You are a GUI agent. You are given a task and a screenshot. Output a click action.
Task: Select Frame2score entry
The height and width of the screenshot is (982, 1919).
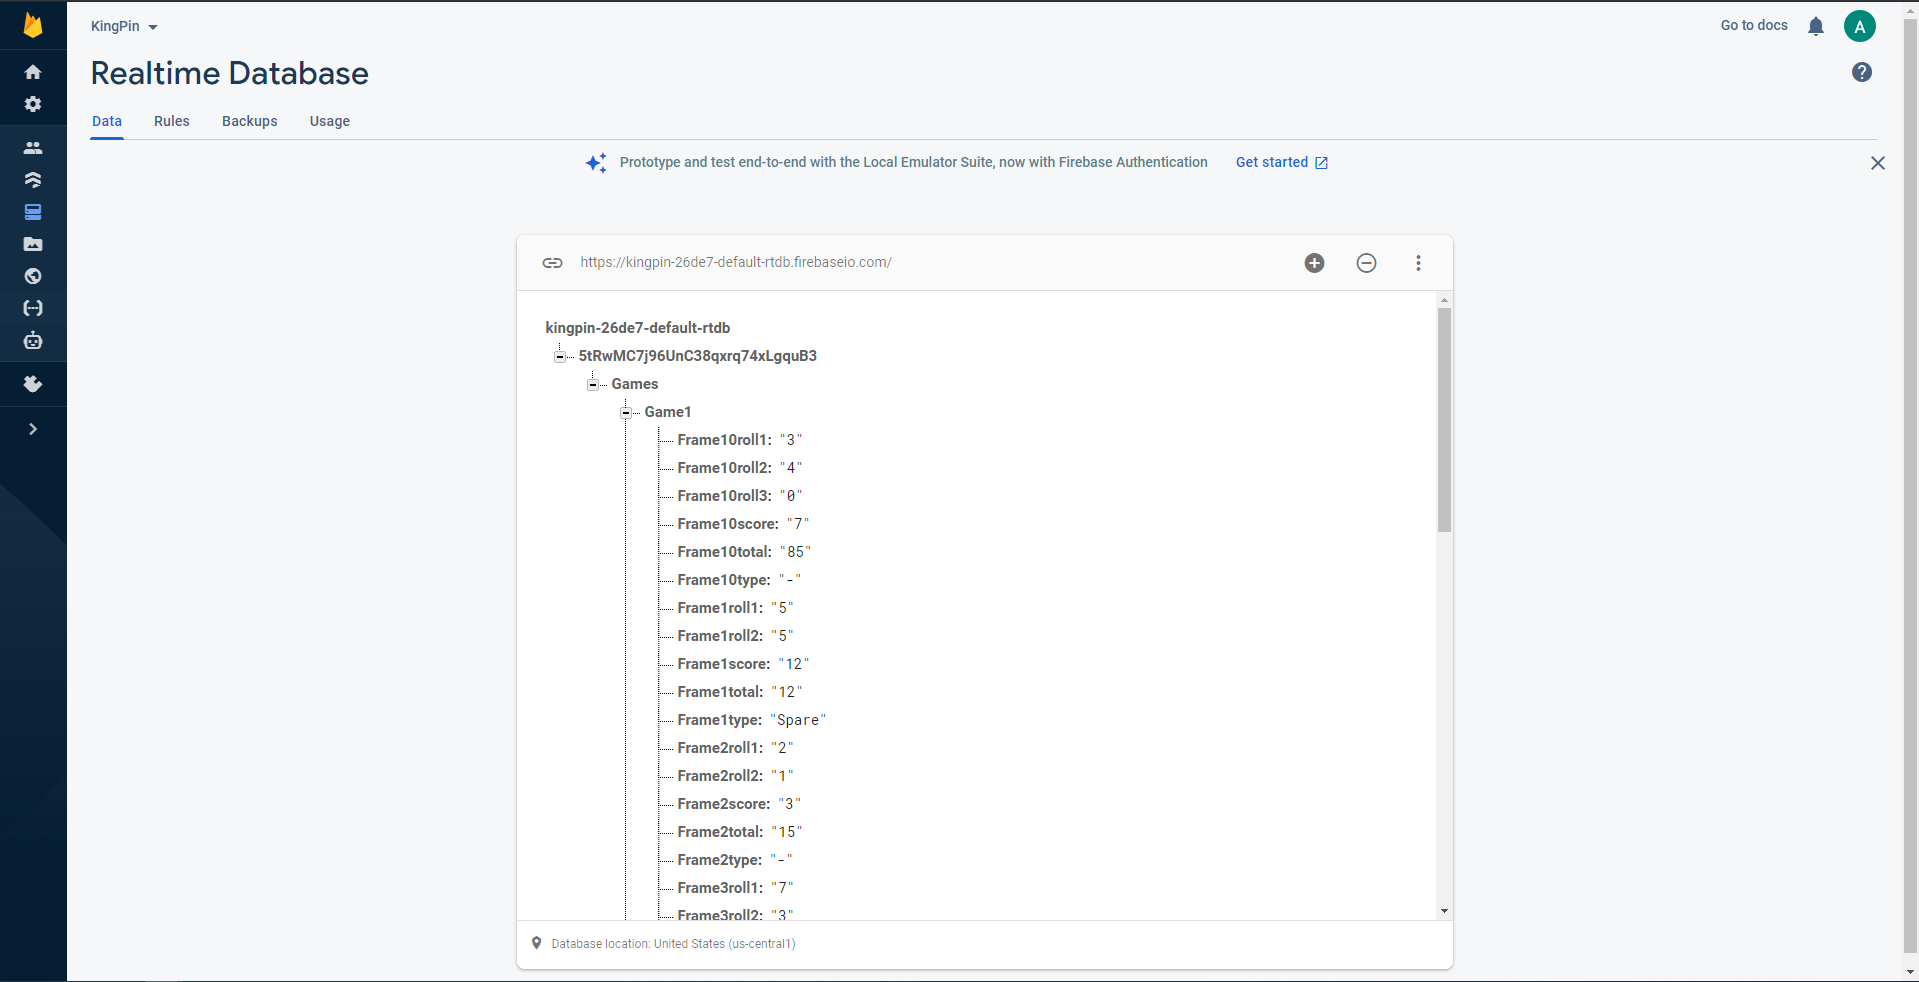739,804
